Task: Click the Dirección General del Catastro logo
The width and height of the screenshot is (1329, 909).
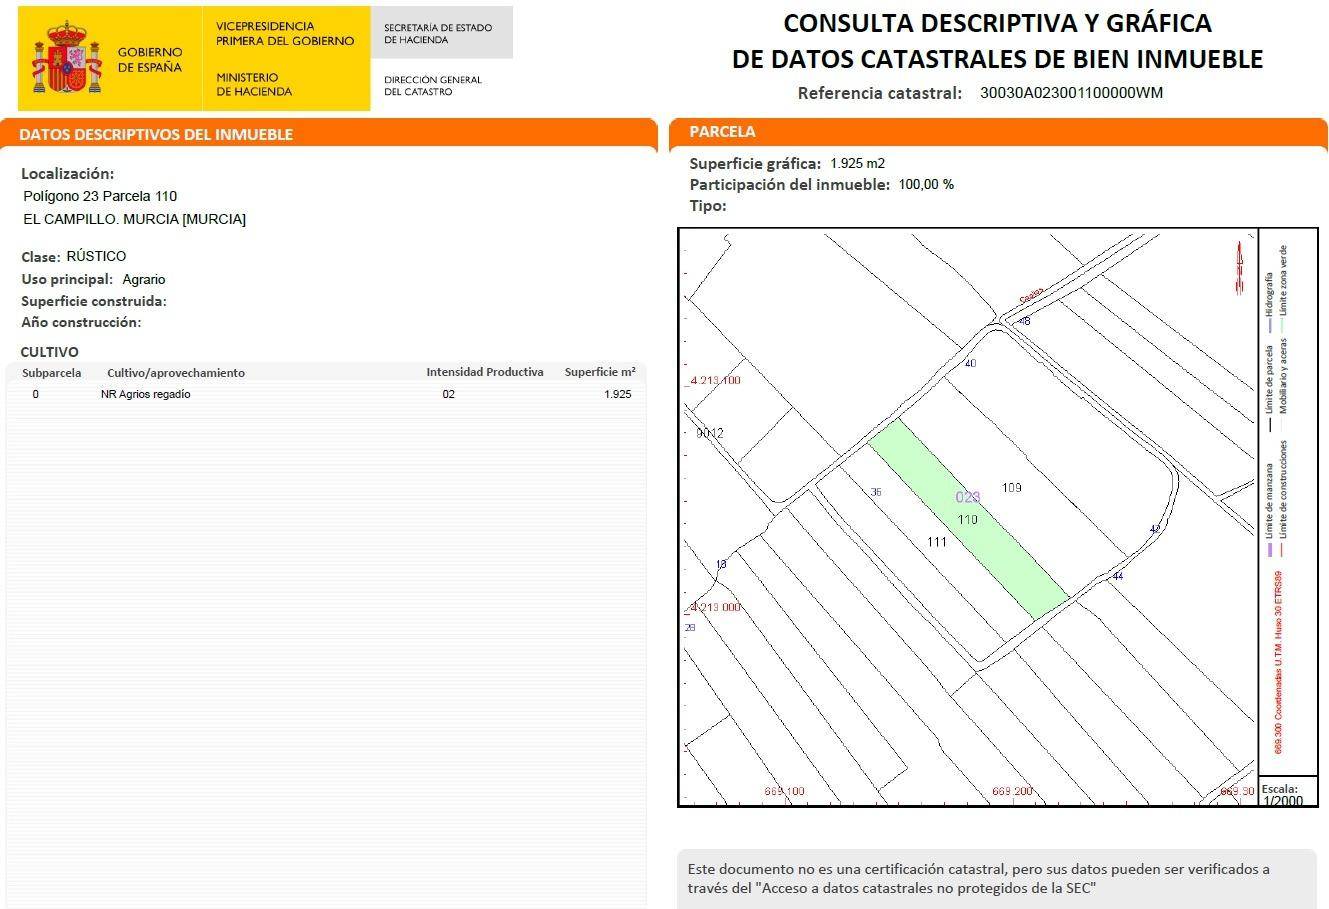Action: (x=433, y=86)
